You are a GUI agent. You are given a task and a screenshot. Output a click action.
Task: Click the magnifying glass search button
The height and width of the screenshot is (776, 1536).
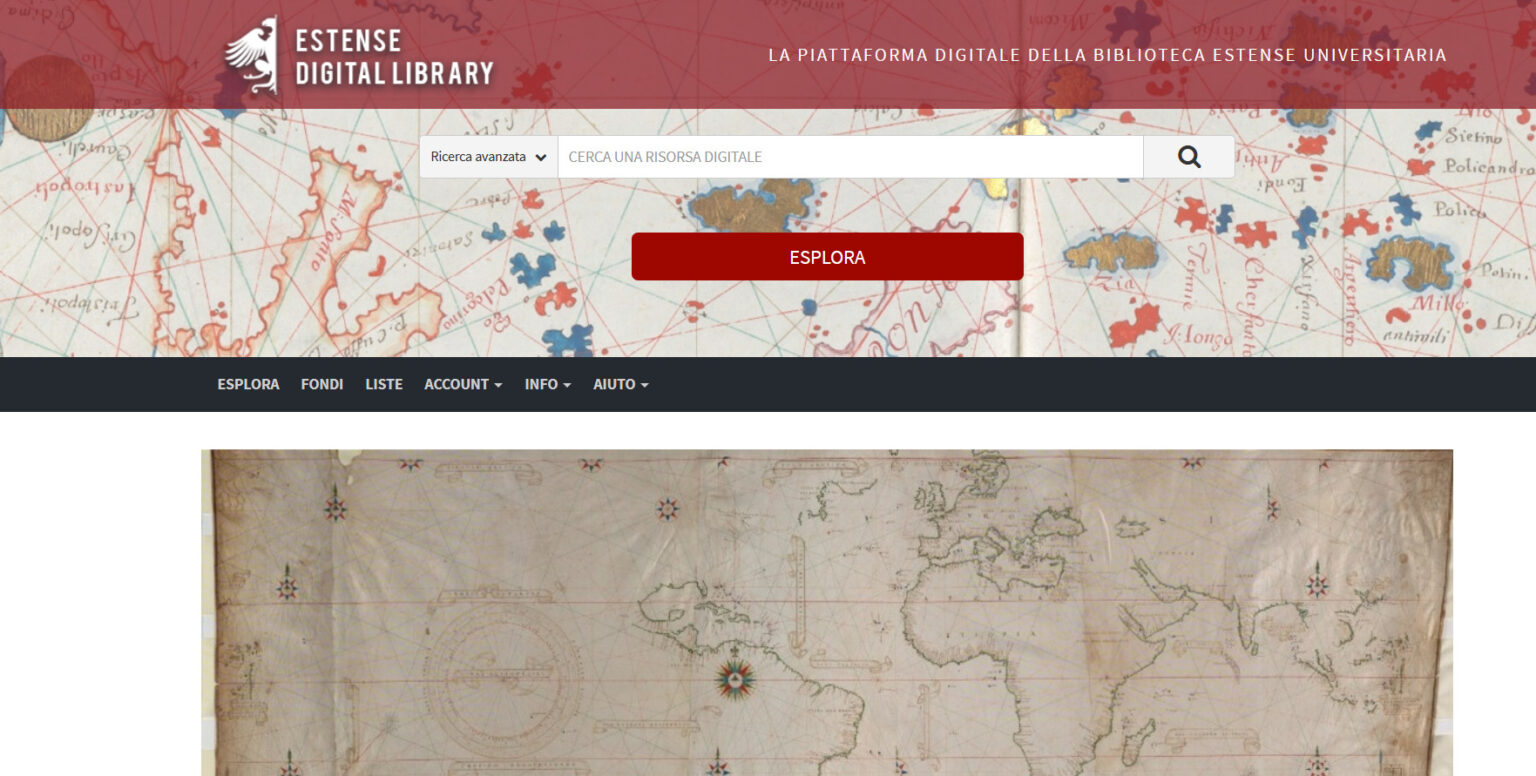[x=1189, y=157]
